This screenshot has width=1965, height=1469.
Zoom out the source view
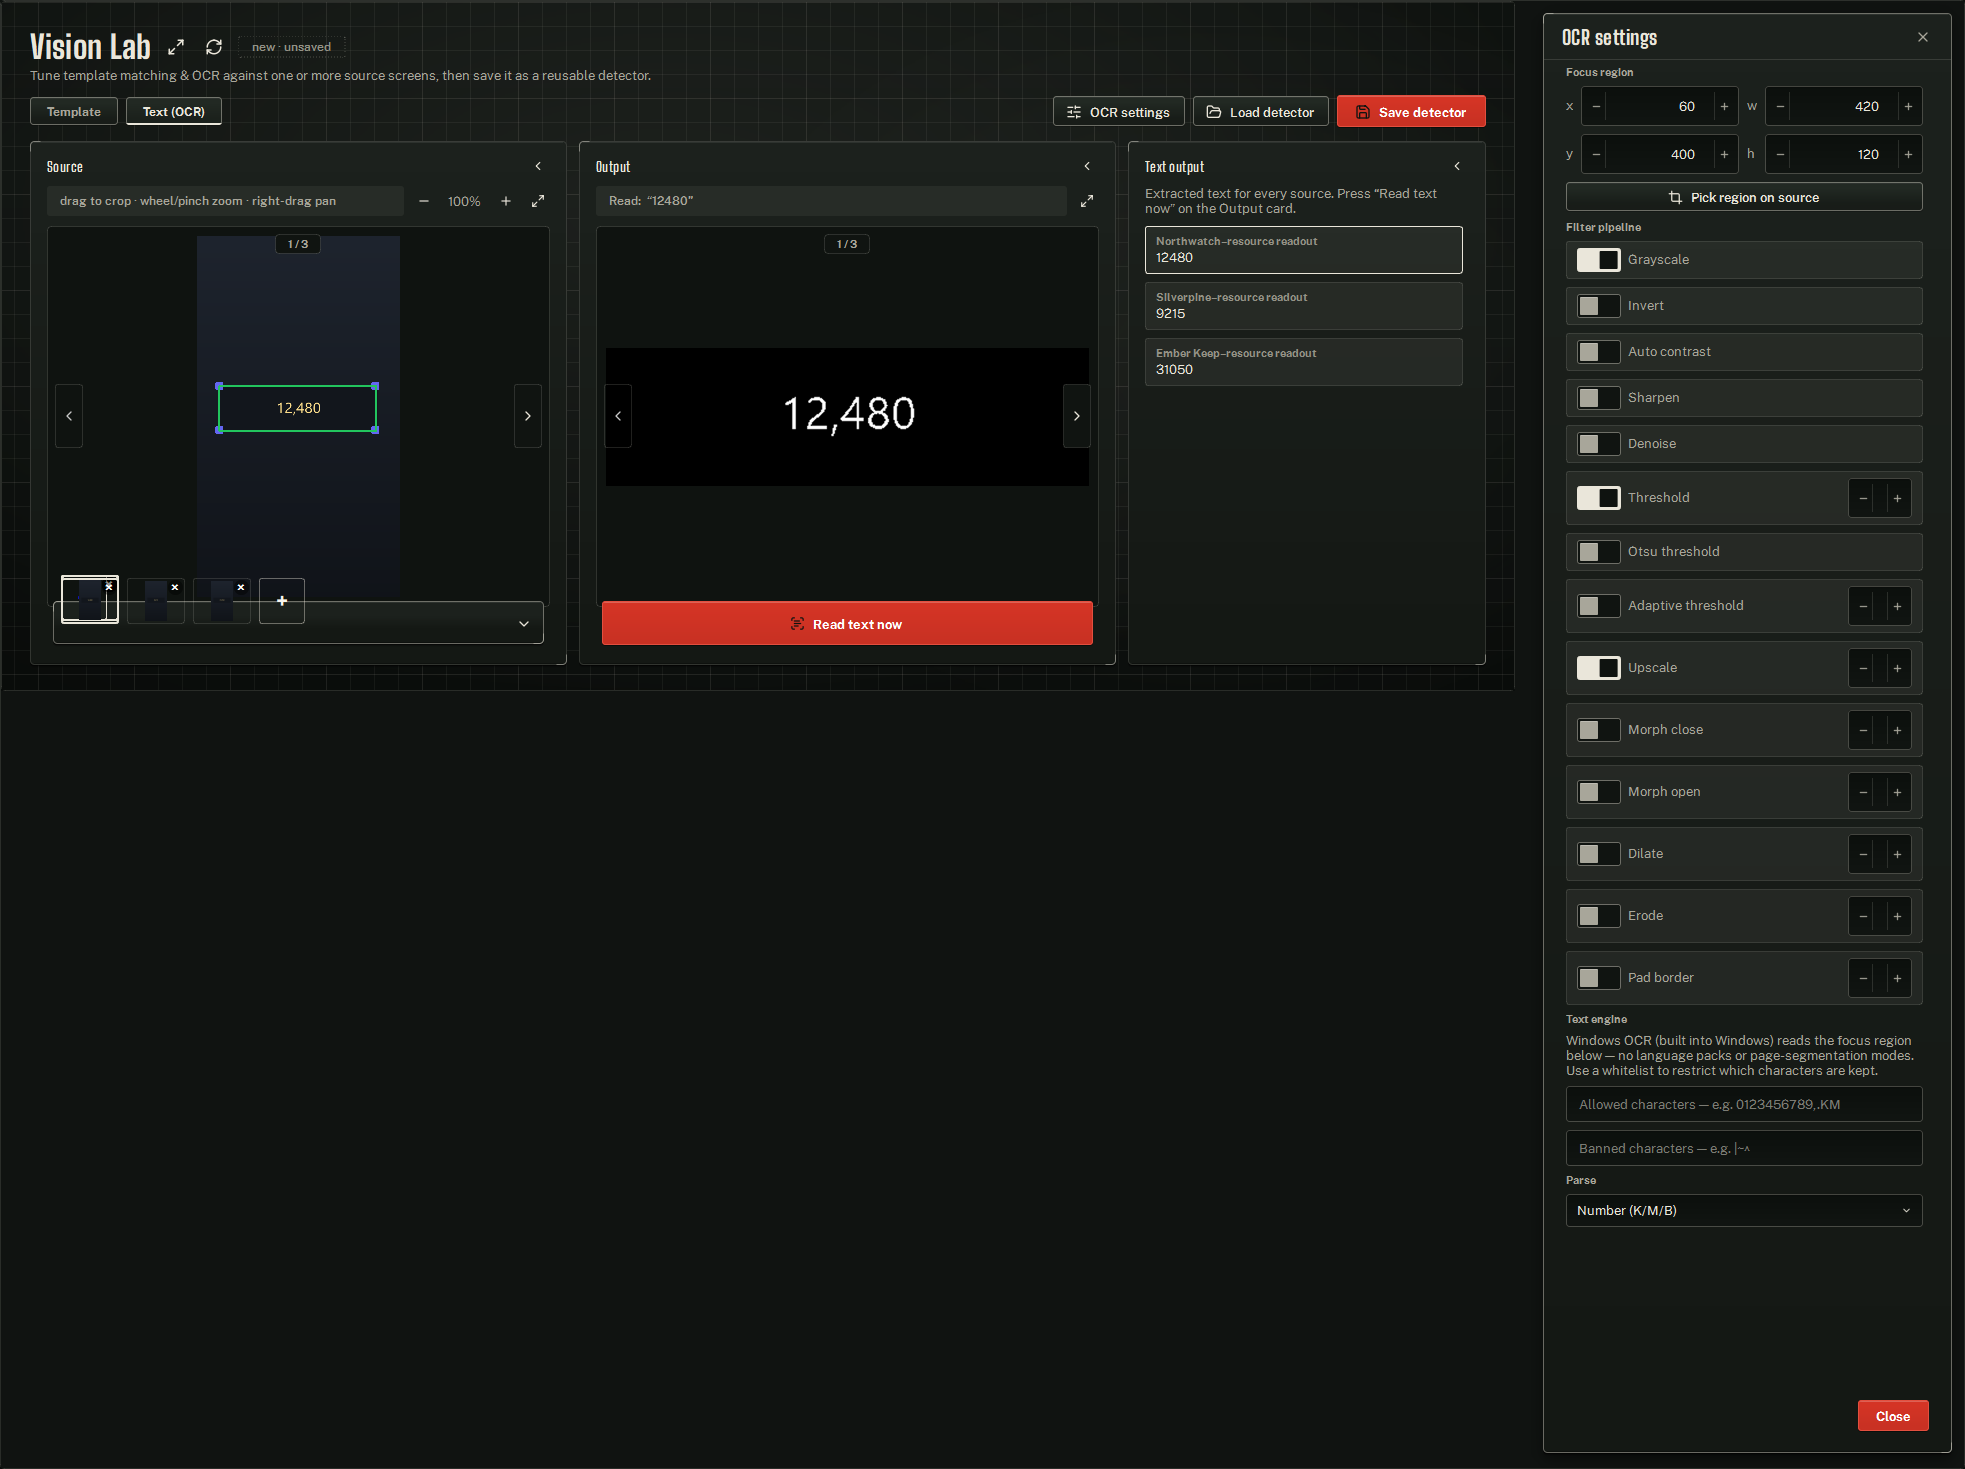(424, 201)
